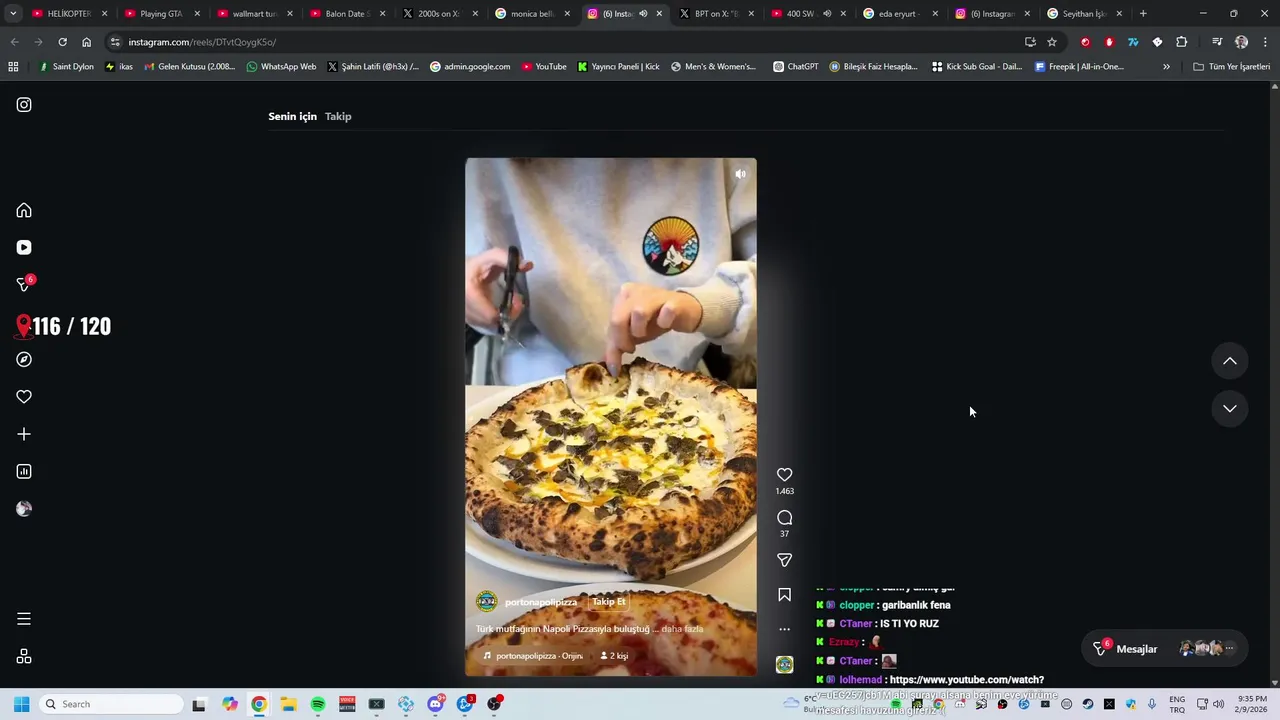
Task: Switch to the 'Seyithan' browser tab
Action: pos(1084,14)
